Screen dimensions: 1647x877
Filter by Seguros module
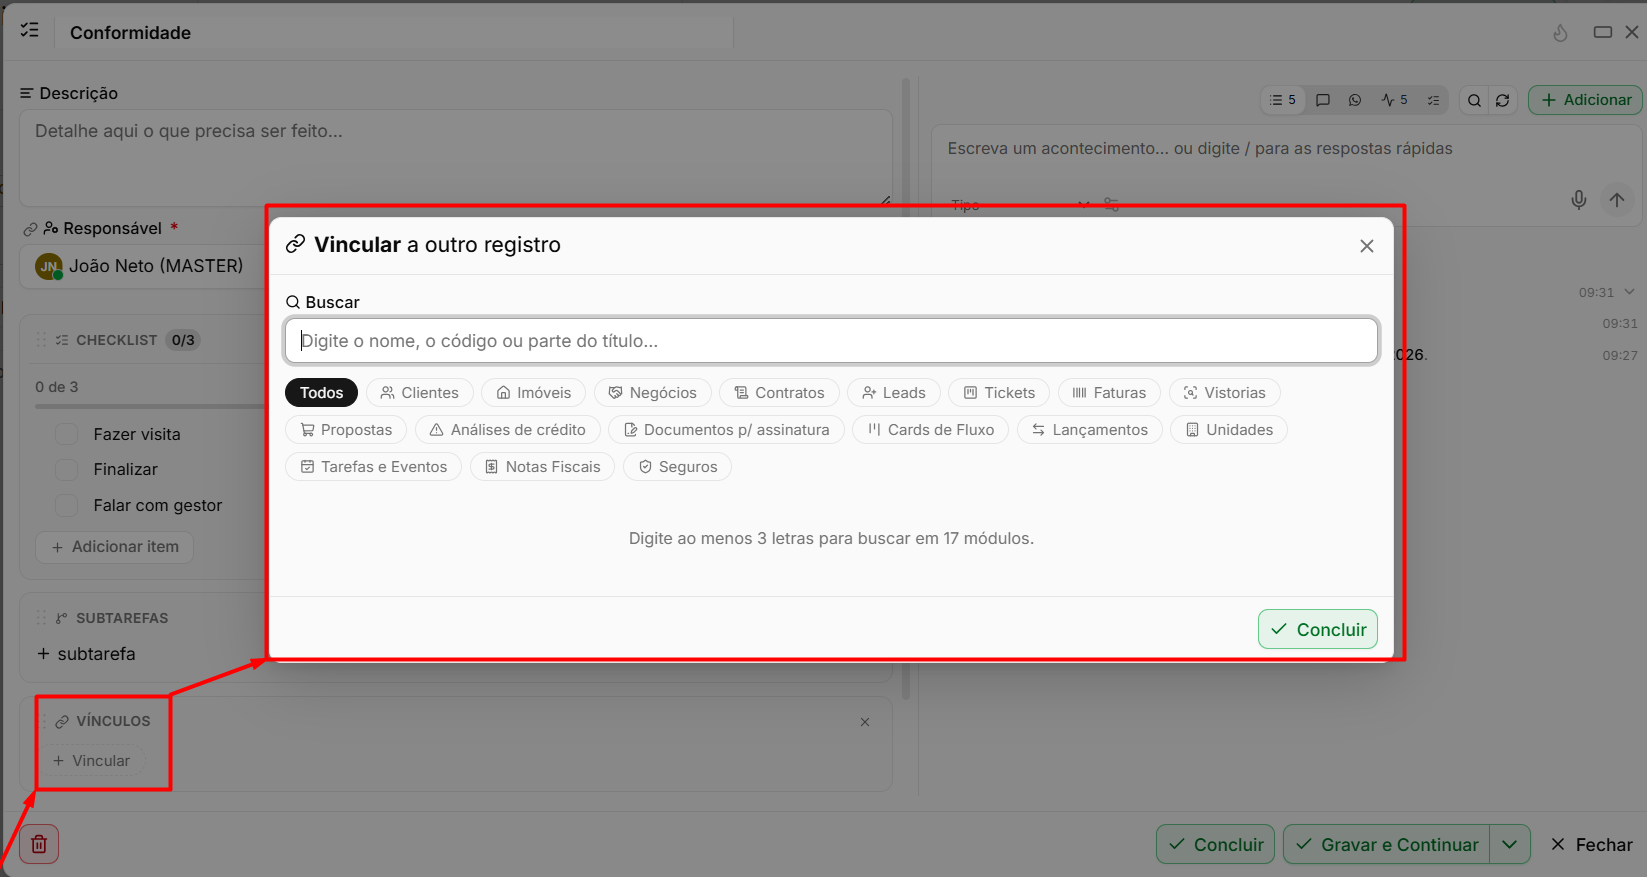[x=677, y=467]
